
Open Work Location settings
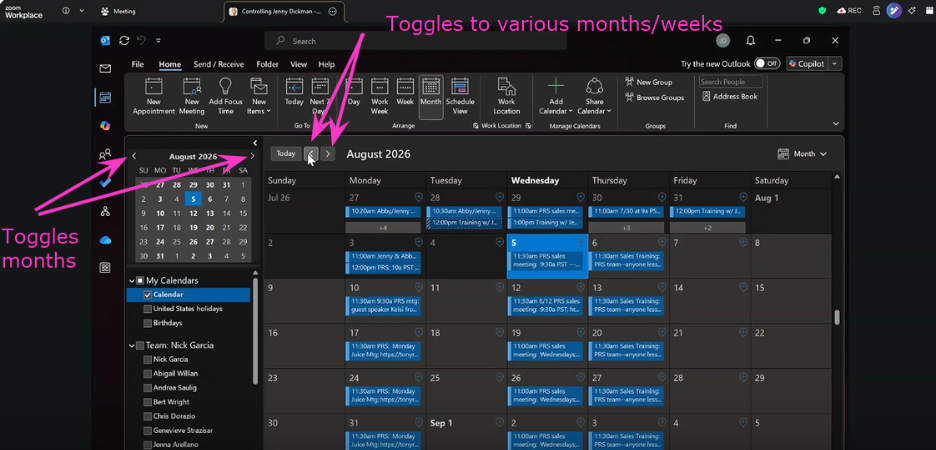(506, 96)
